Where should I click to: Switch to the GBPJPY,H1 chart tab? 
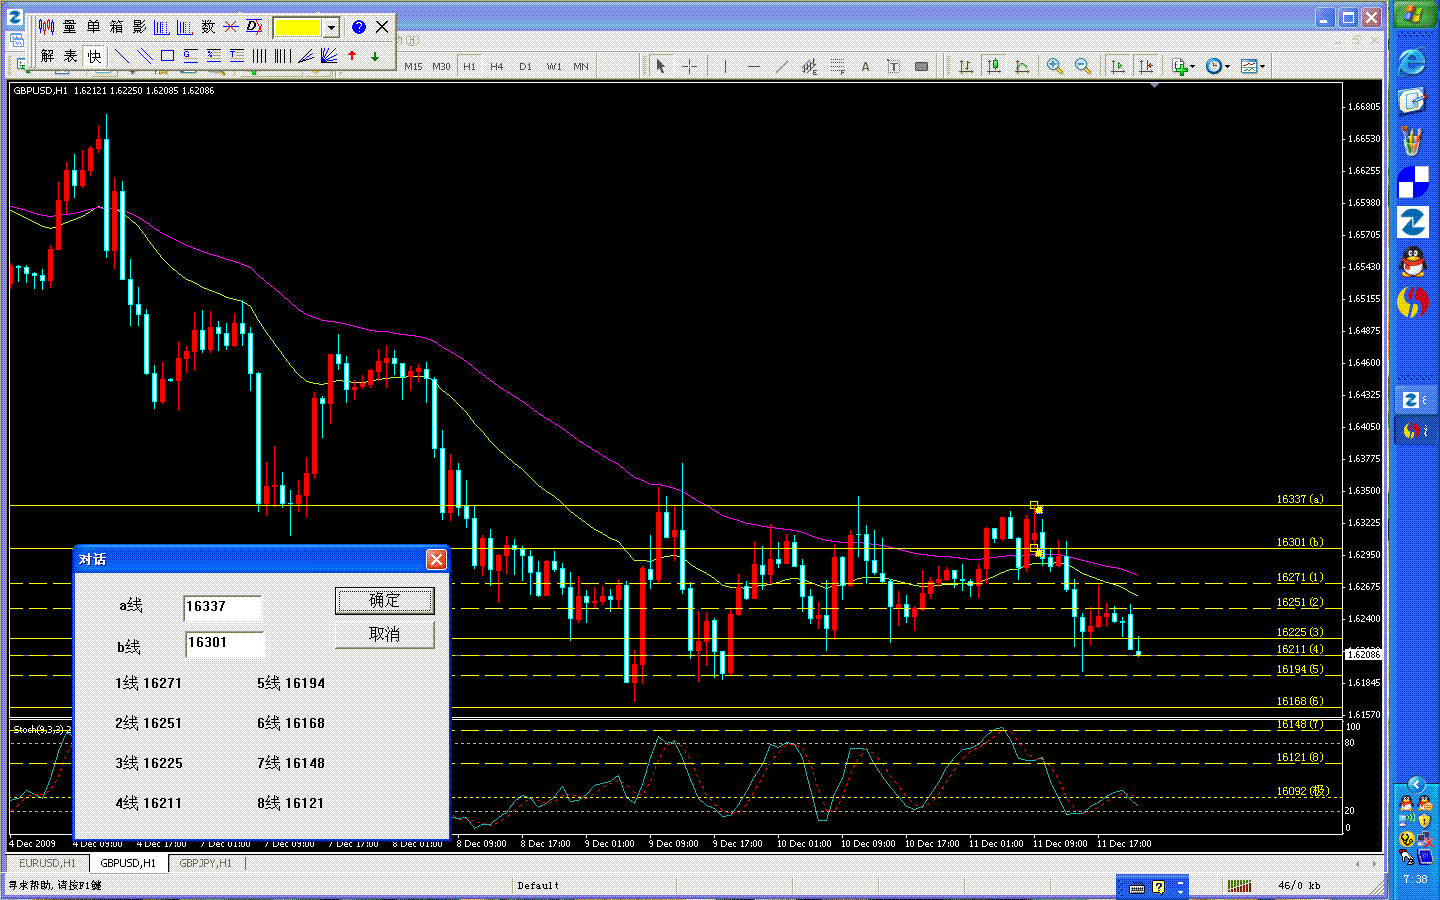pos(205,863)
